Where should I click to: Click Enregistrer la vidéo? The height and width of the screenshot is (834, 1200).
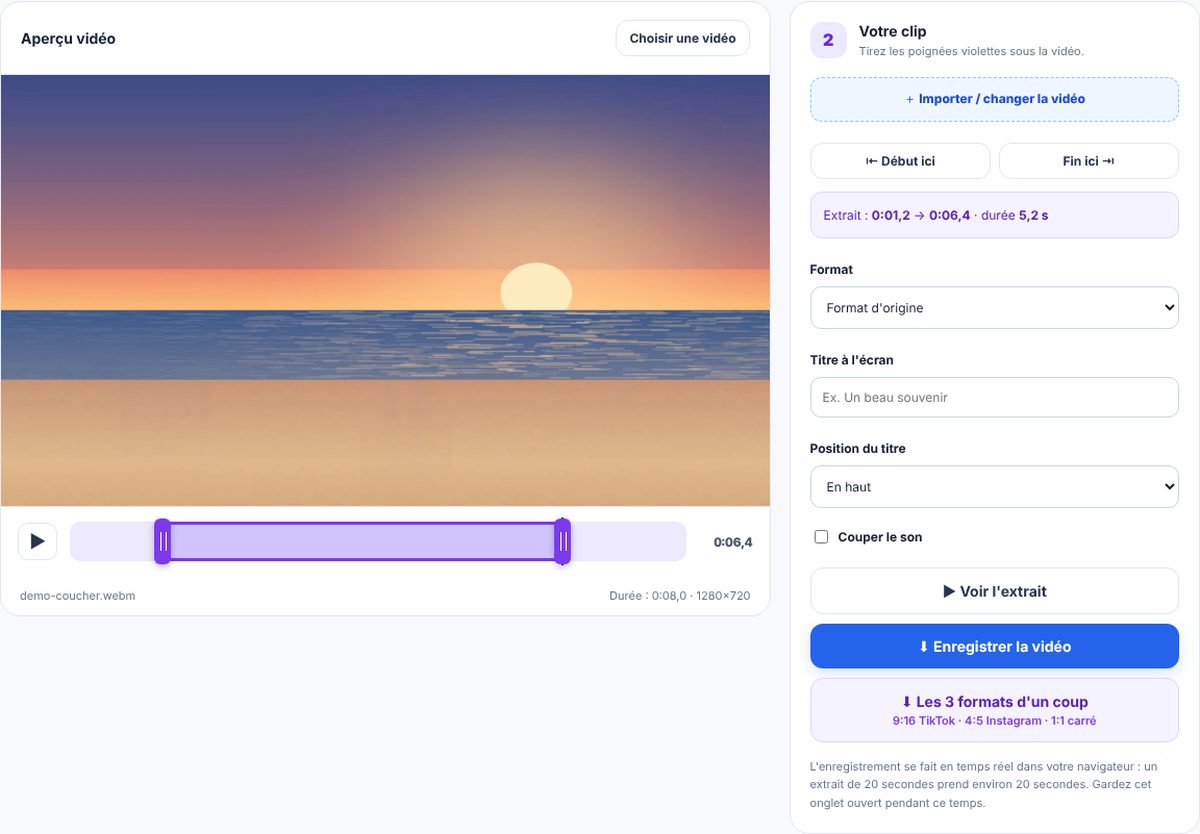(x=994, y=647)
